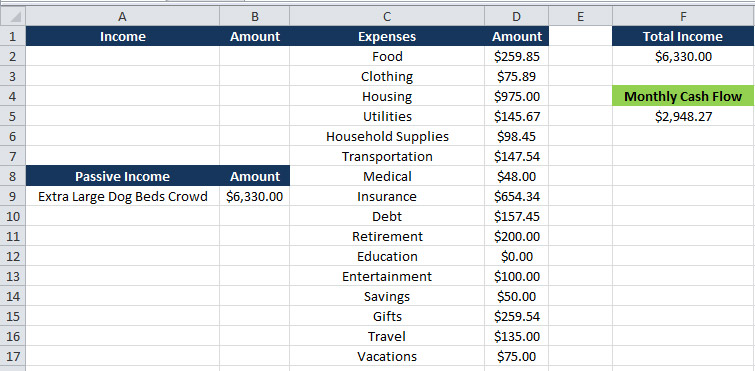Click the green Monthly Cash Flow cell
755x371 pixels.
coord(683,96)
